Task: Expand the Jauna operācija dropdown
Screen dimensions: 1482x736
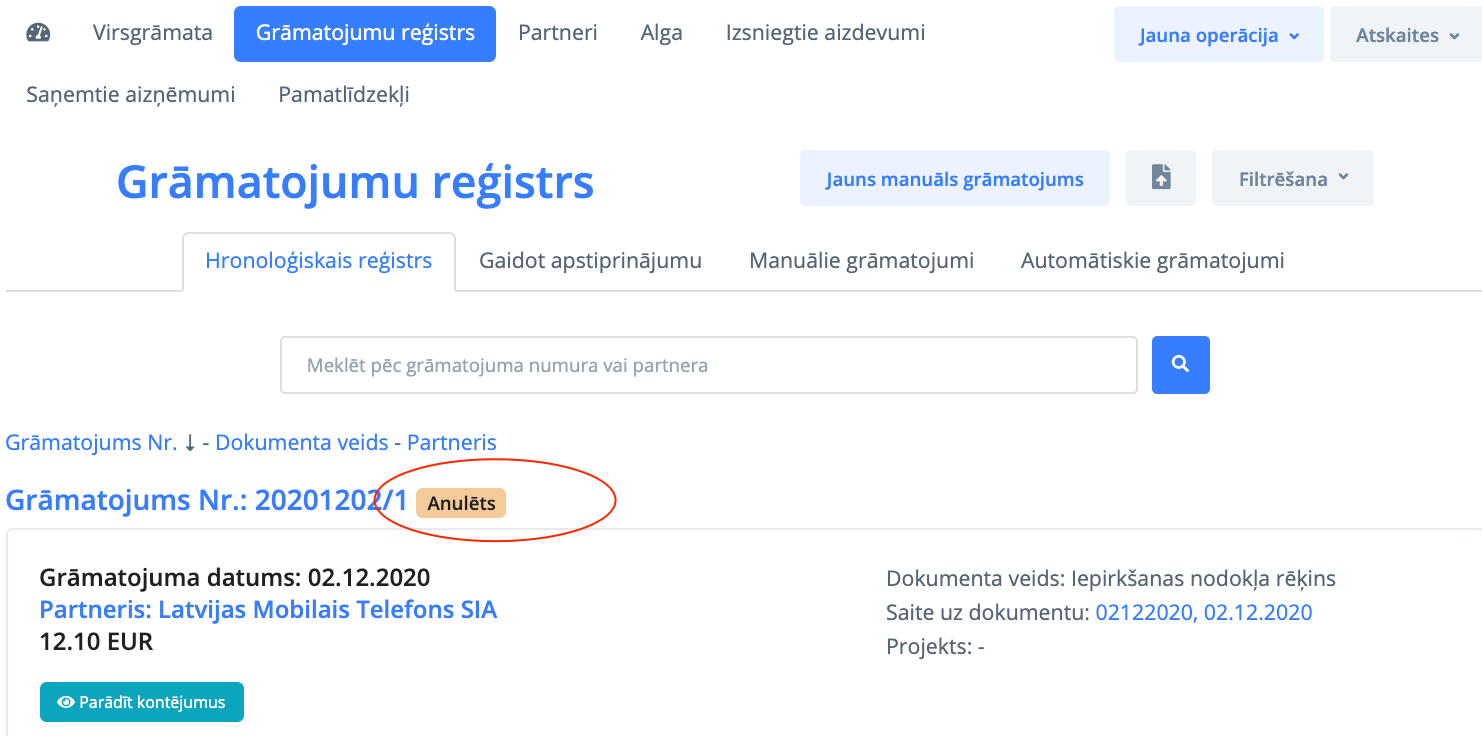Action: pyautogui.click(x=1218, y=35)
